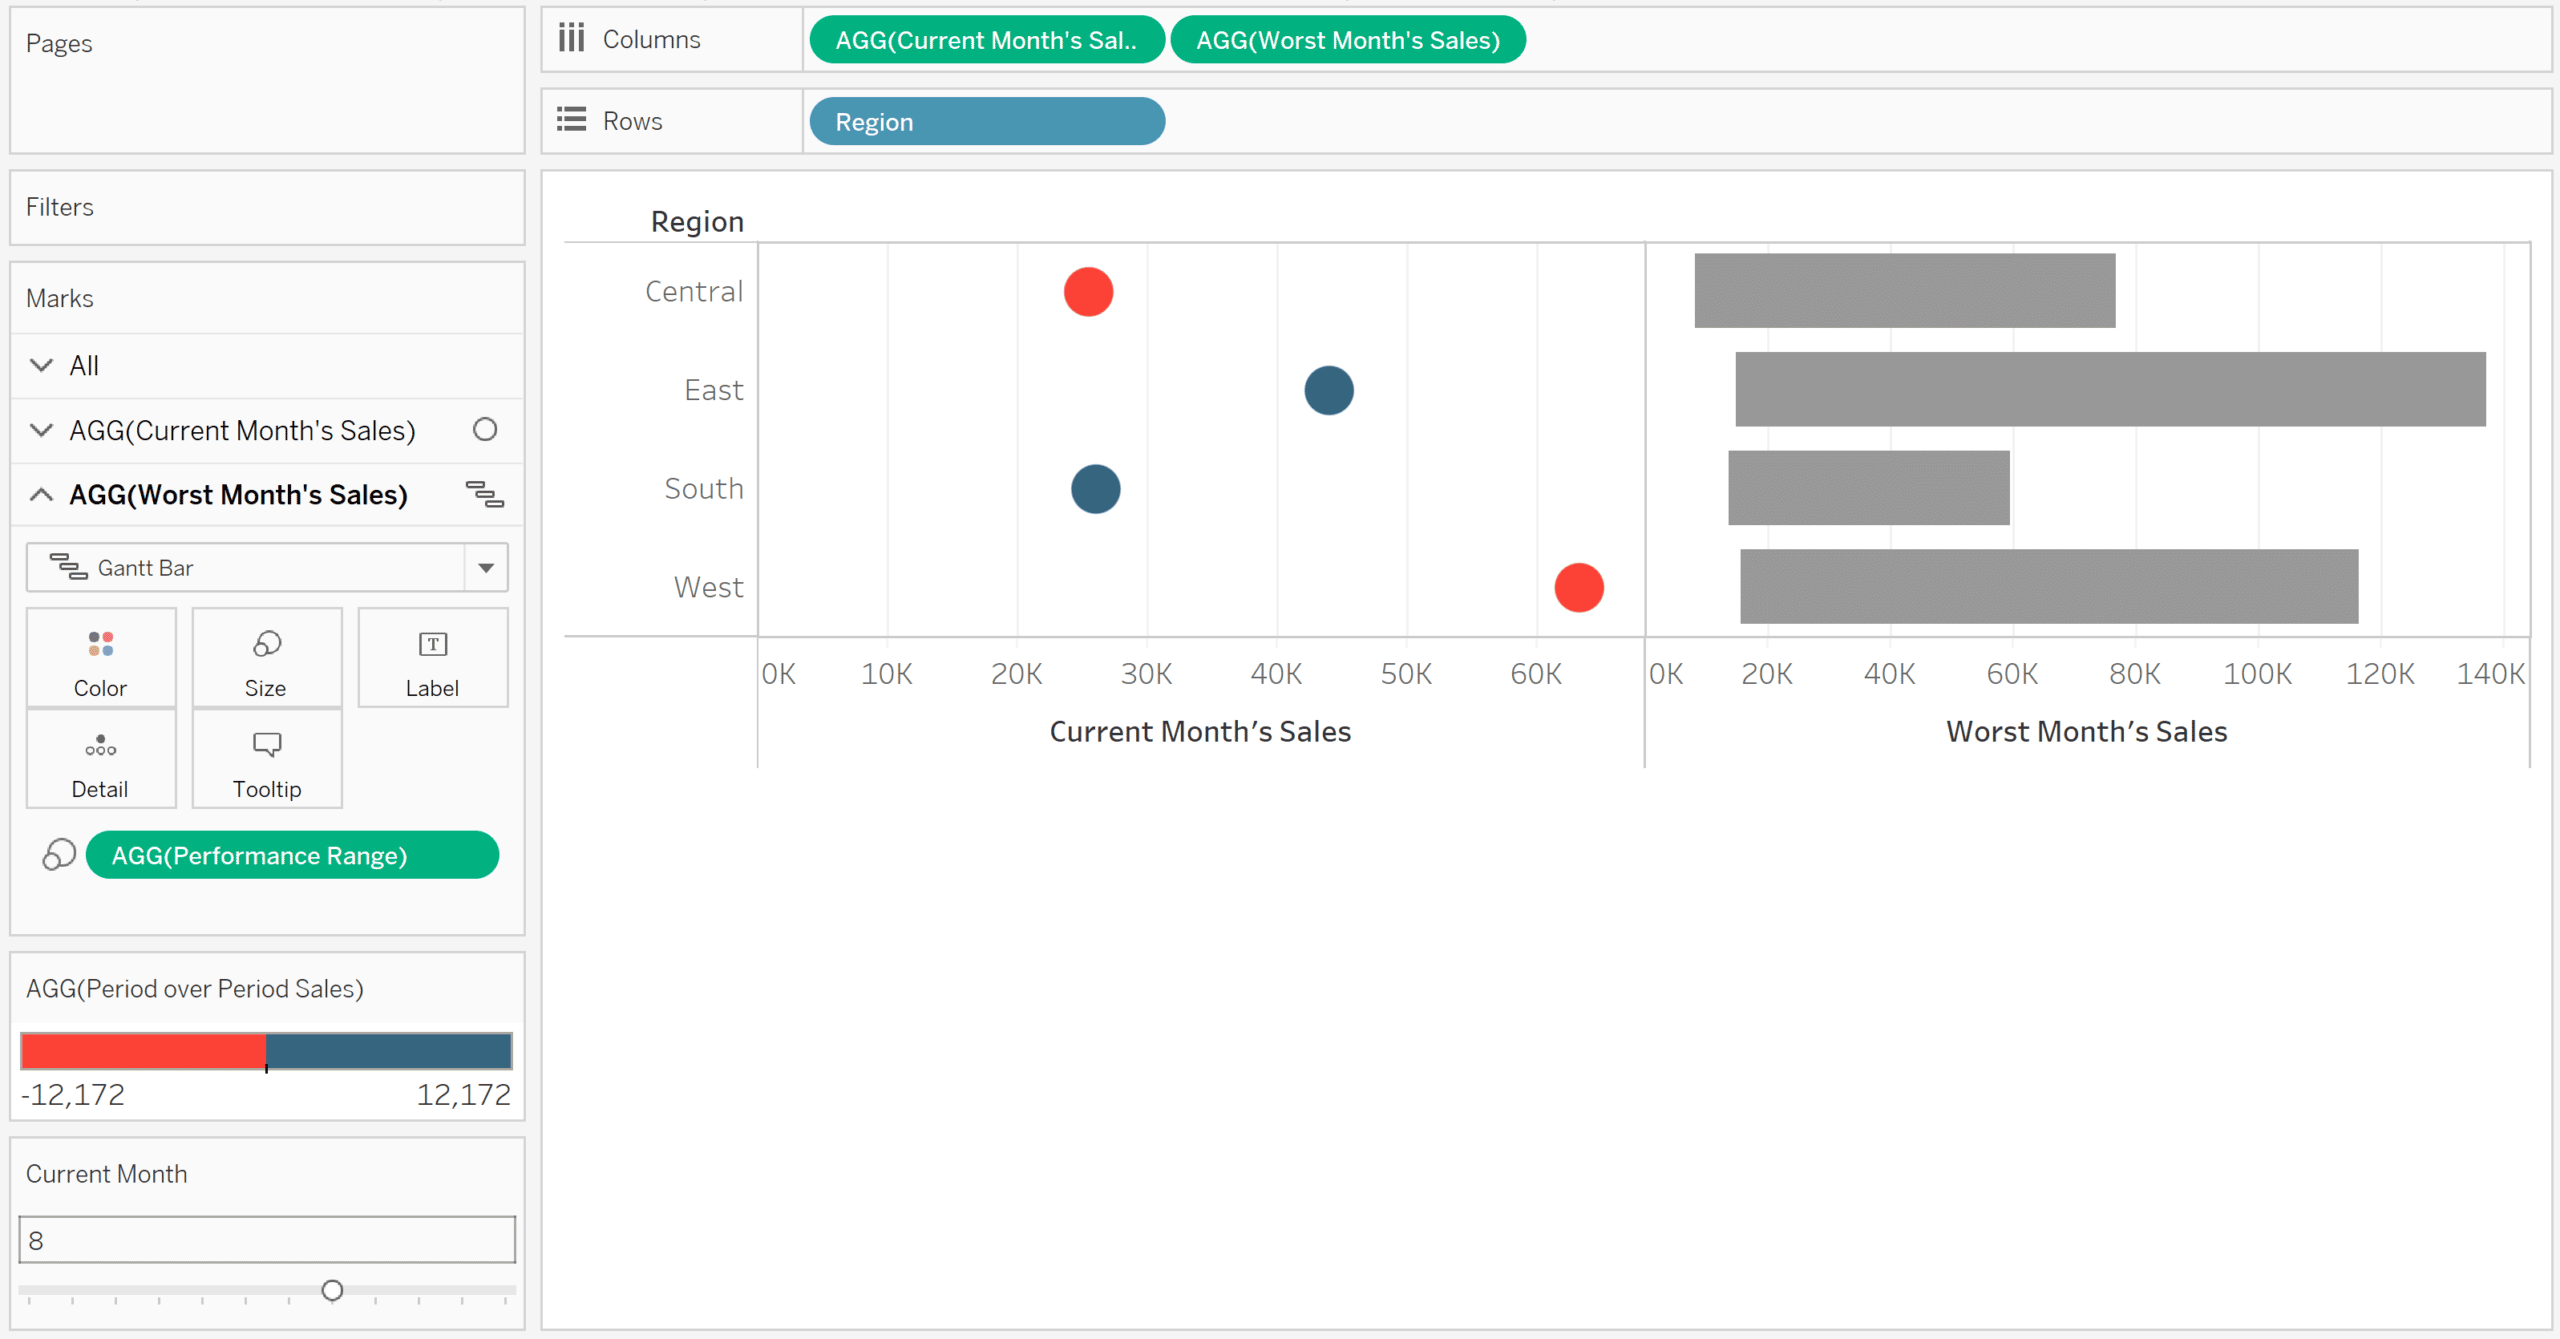Click the Gantt bar icon next to Worst Month's Sales

click(x=485, y=494)
